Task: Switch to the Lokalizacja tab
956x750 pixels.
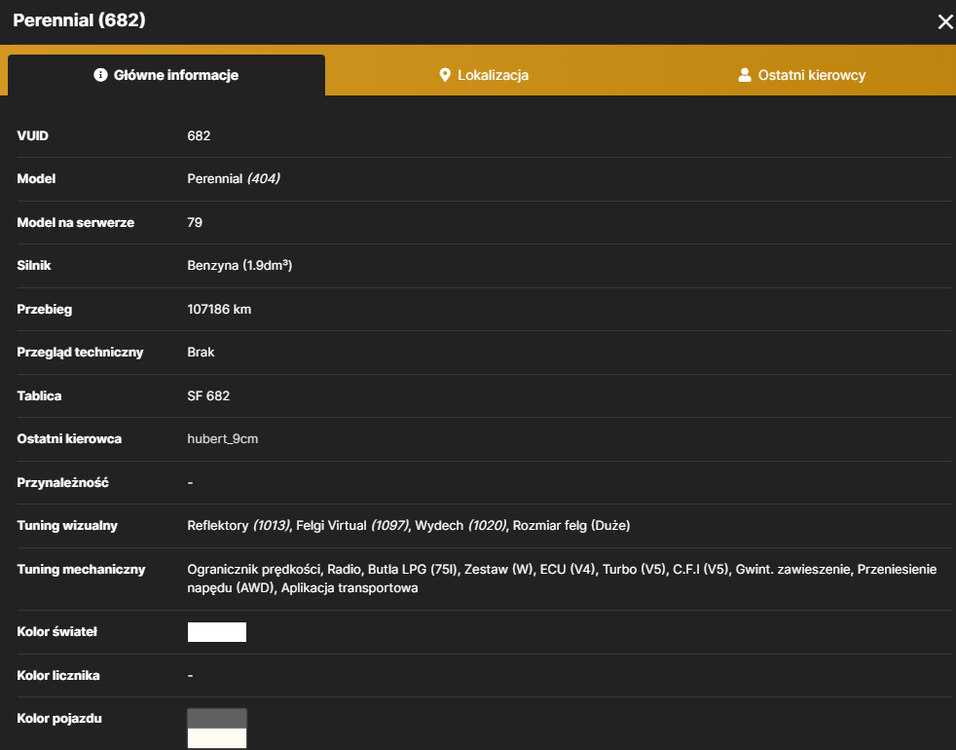Action: tap(484, 75)
